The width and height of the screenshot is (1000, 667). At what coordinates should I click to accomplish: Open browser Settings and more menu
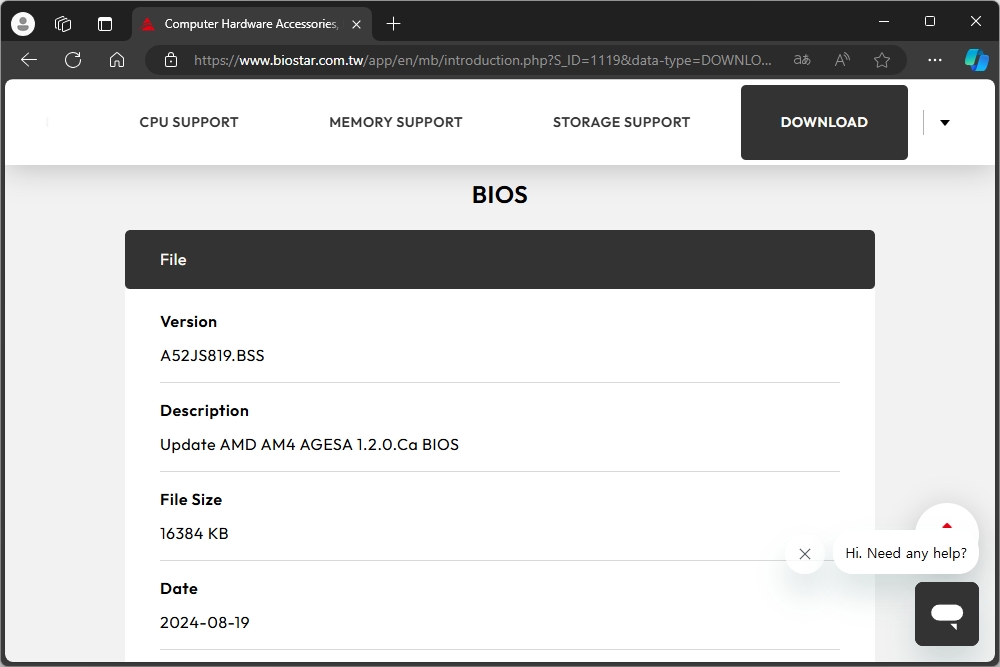(935, 60)
